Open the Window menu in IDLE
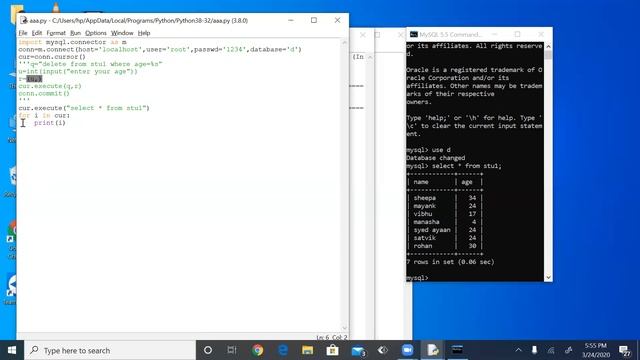 tap(122, 33)
